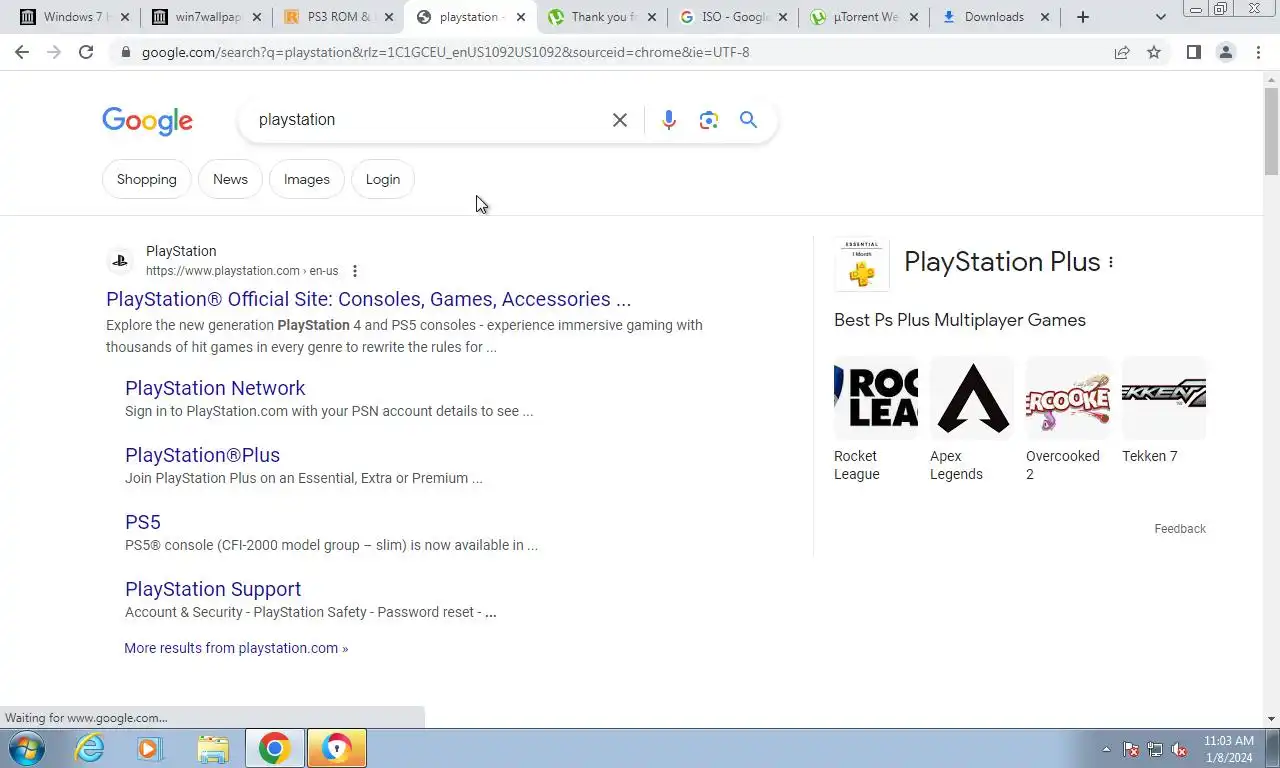View more results from playstation.com
This screenshot has width=1280, height=768.
point(236,648)
